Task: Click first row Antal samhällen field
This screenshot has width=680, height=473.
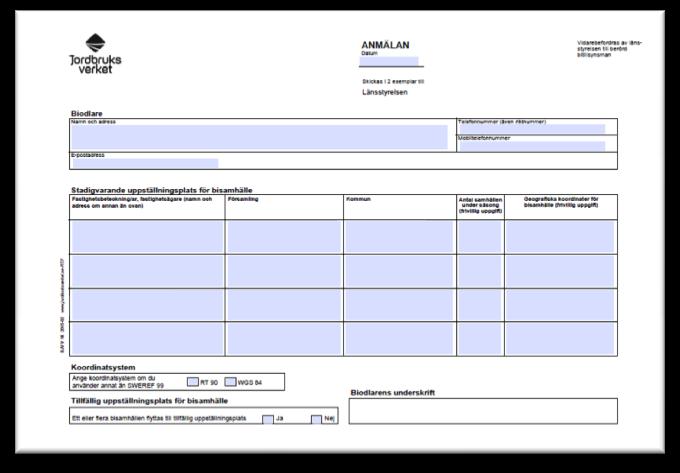Action: [x=480, y=237]
